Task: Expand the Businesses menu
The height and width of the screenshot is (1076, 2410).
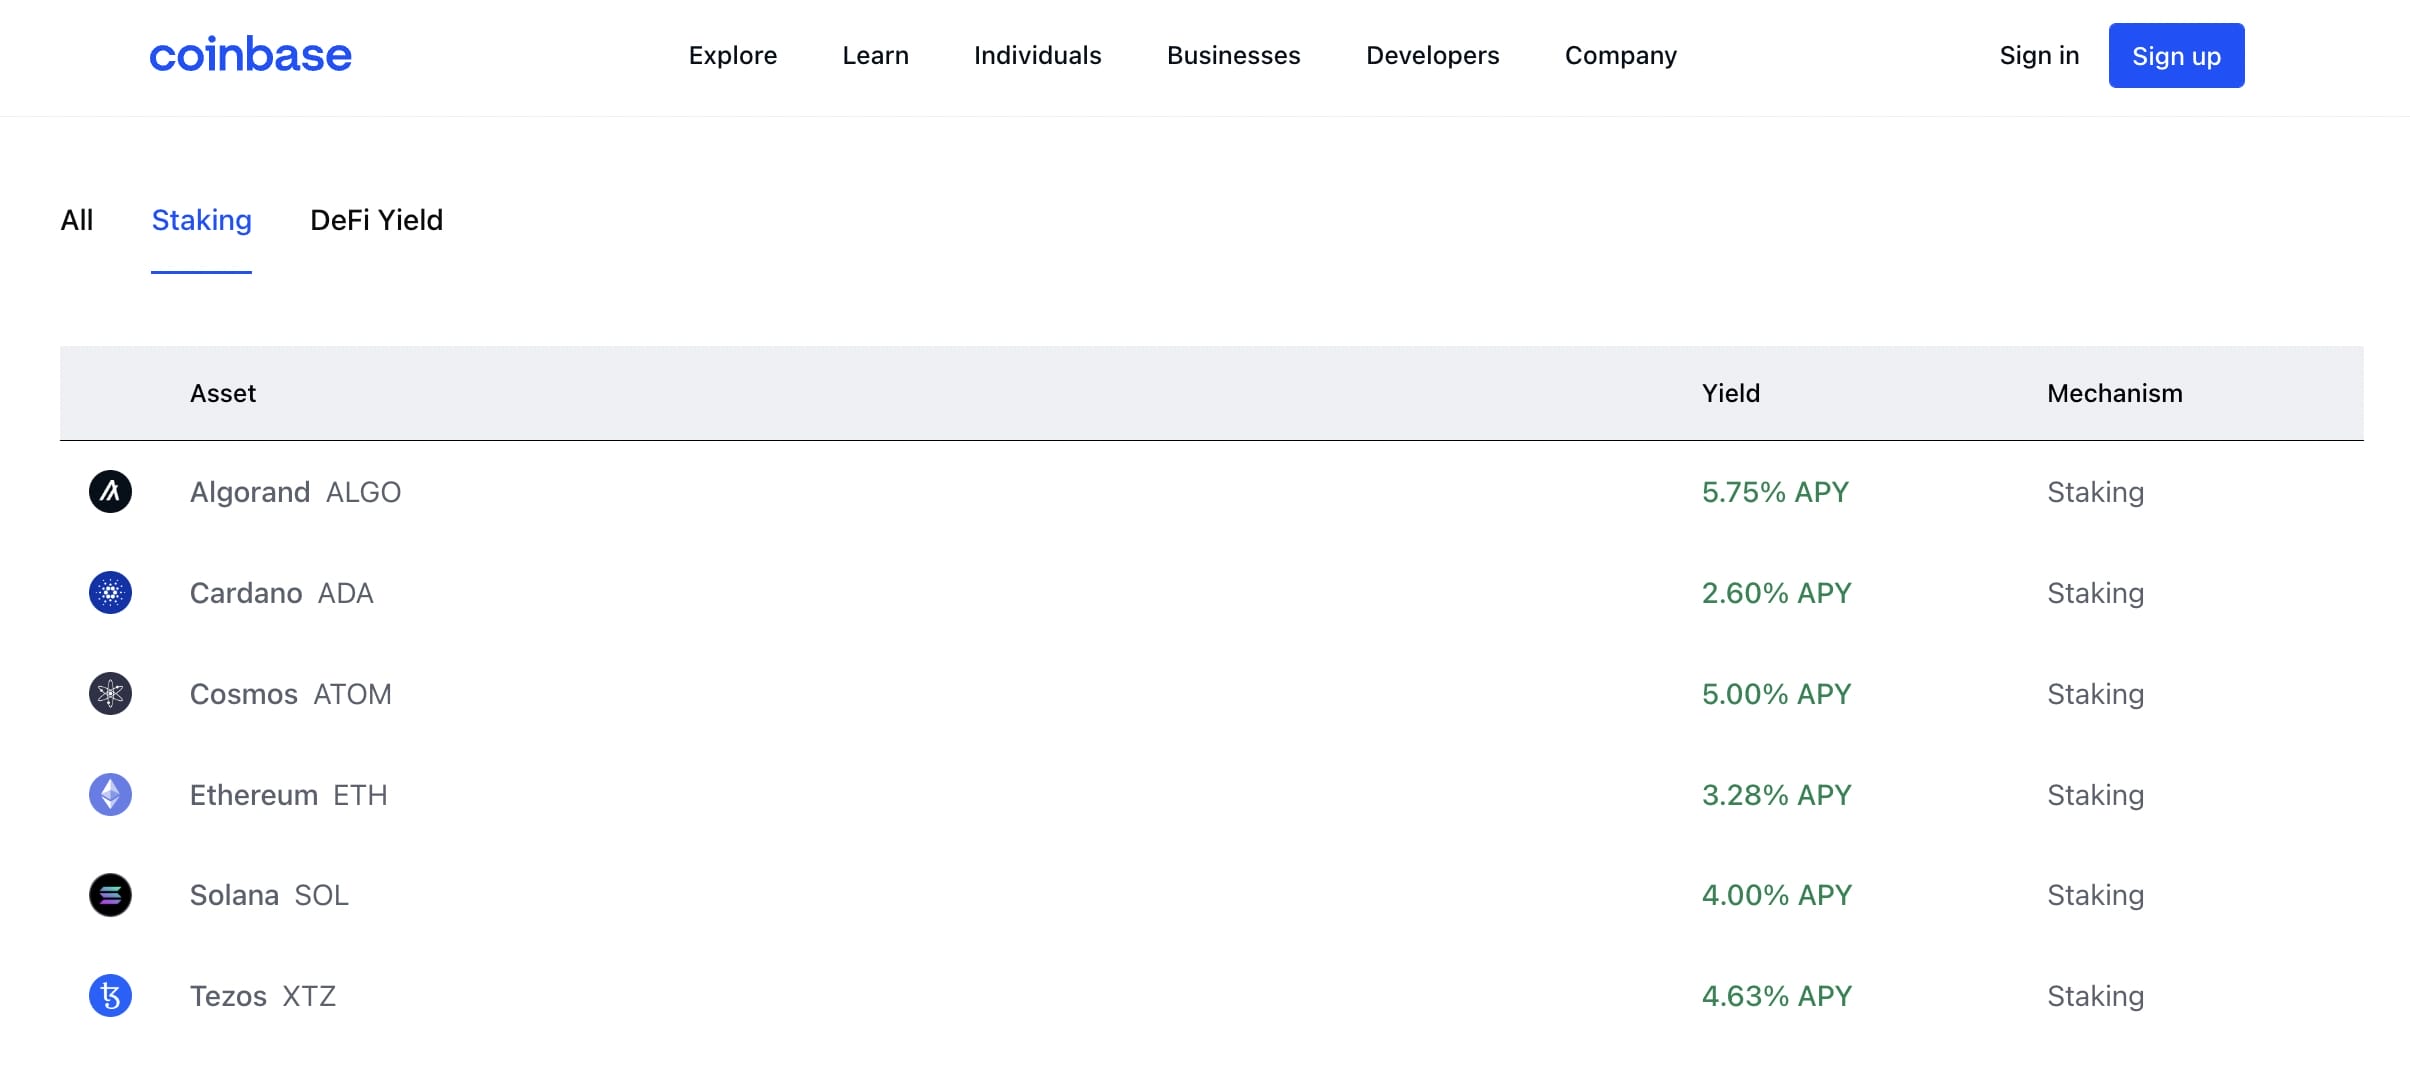Action: pos(1233,56)
